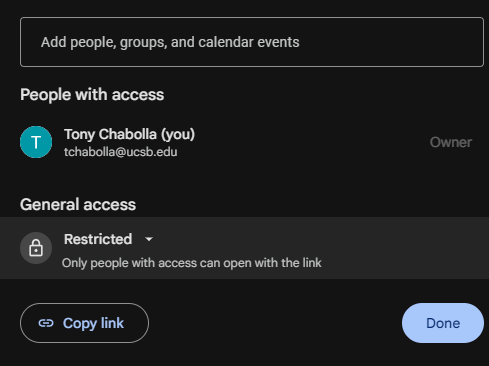Open the Restricted general access menu
This screenshot has height=366, width=489.
pyautogui.click(x=109, y=239)
